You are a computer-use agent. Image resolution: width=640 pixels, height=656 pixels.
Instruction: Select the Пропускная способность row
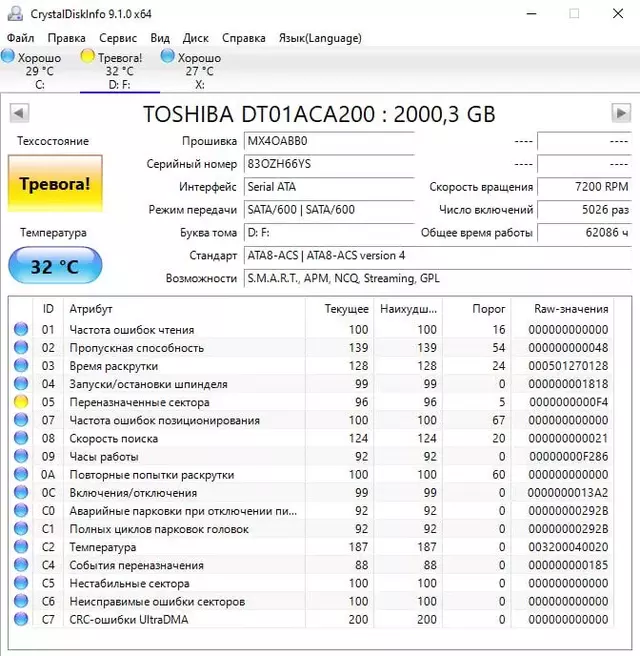point(311,348)
